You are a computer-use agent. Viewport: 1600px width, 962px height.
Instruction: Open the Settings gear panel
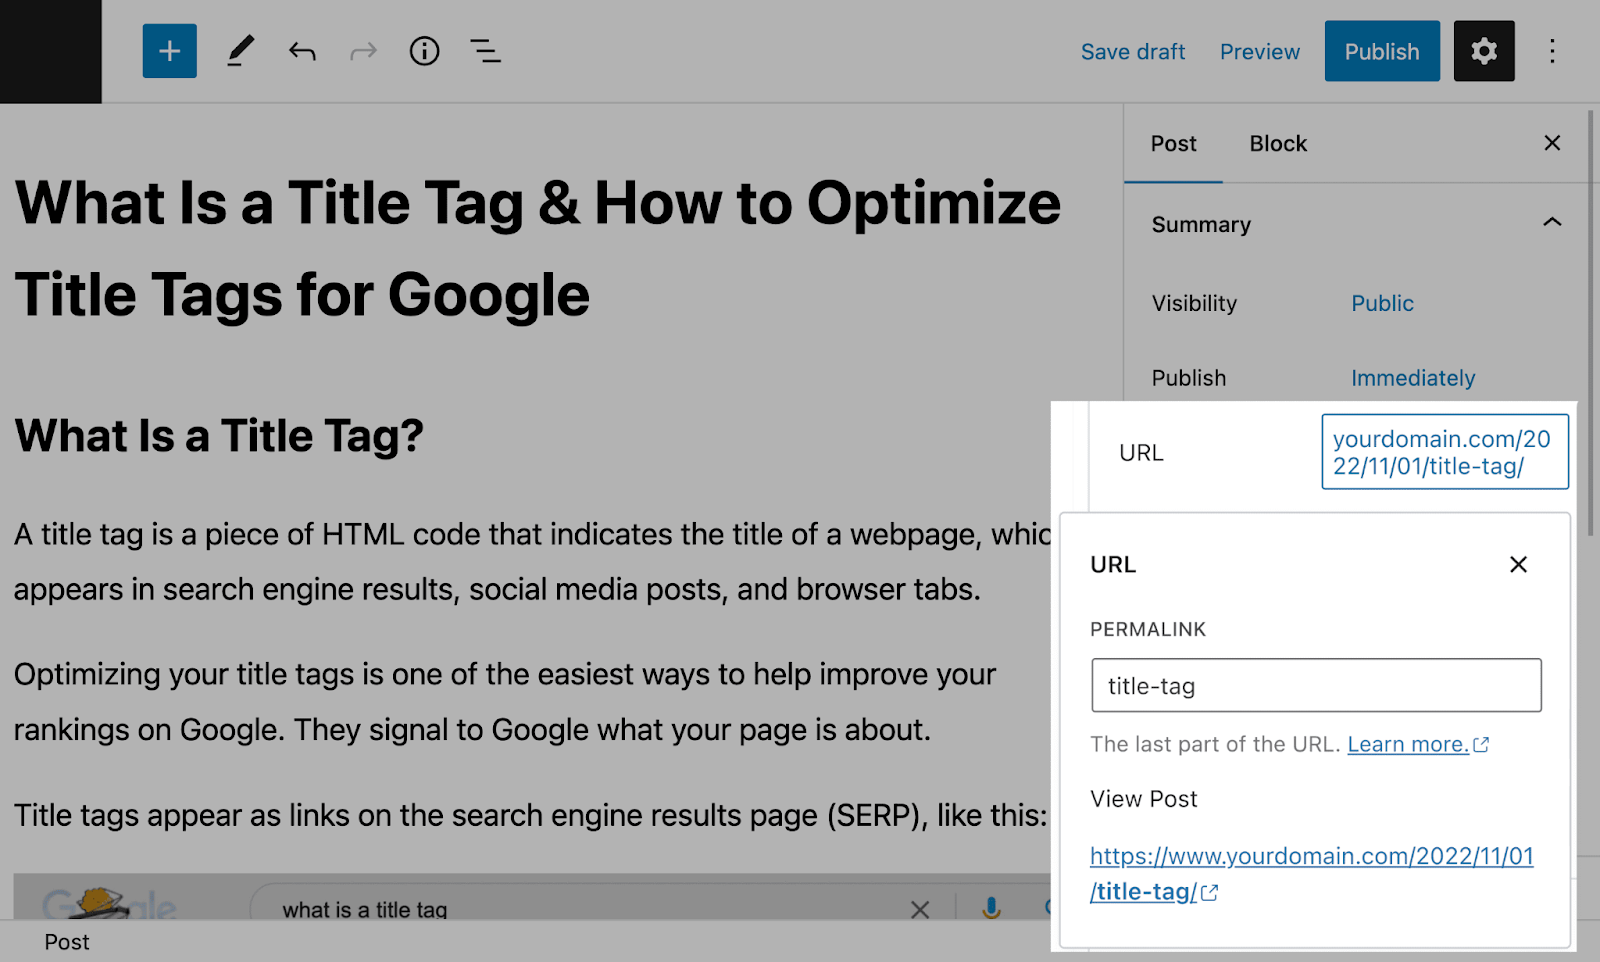pyautogui.click(x=1484, y=51)
